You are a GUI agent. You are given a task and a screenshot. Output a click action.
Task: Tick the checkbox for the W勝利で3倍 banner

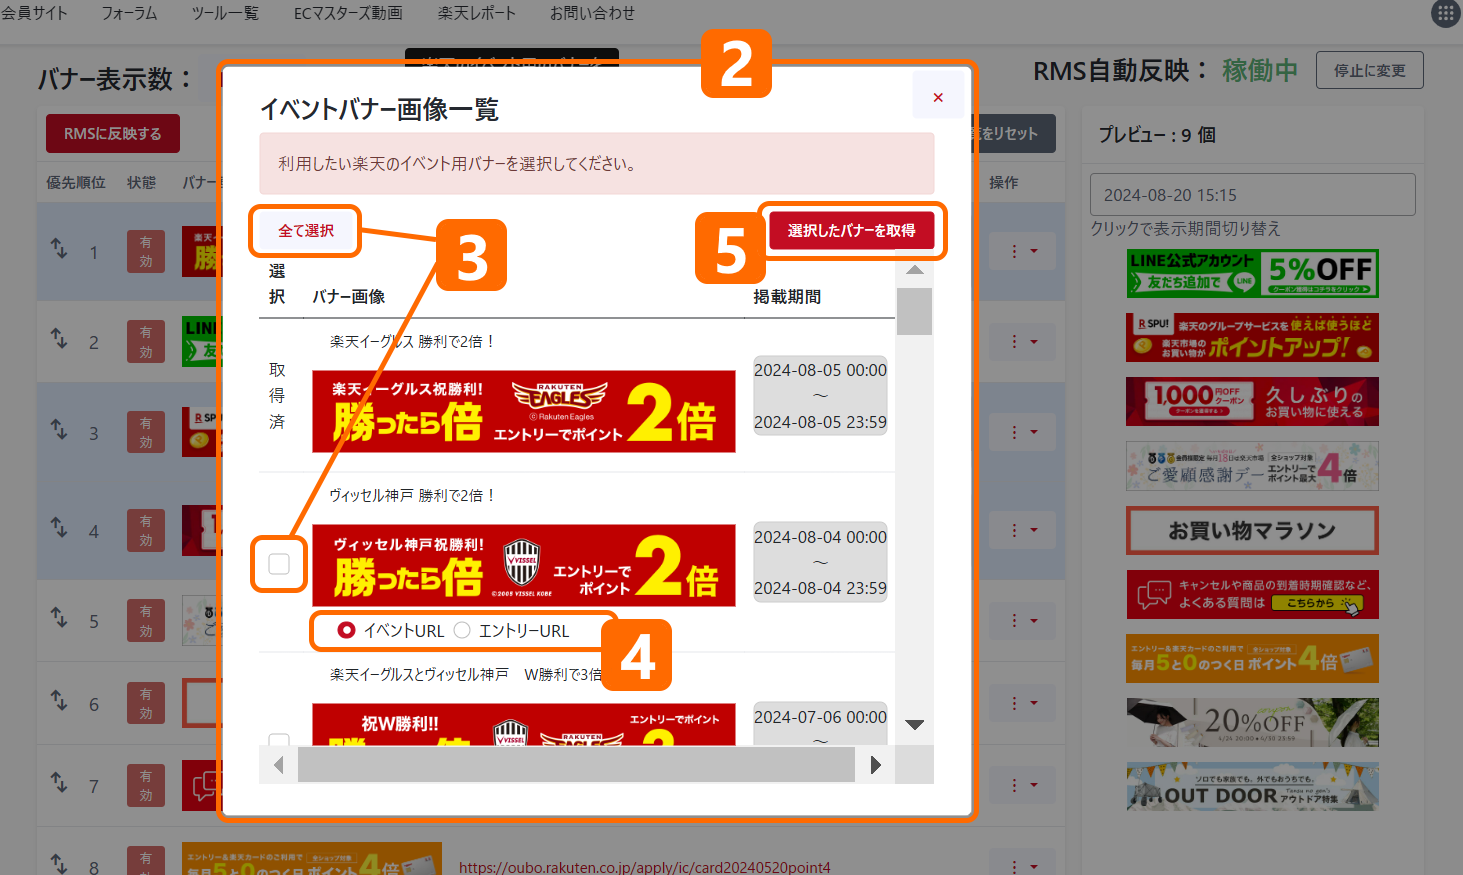[279, 740]
